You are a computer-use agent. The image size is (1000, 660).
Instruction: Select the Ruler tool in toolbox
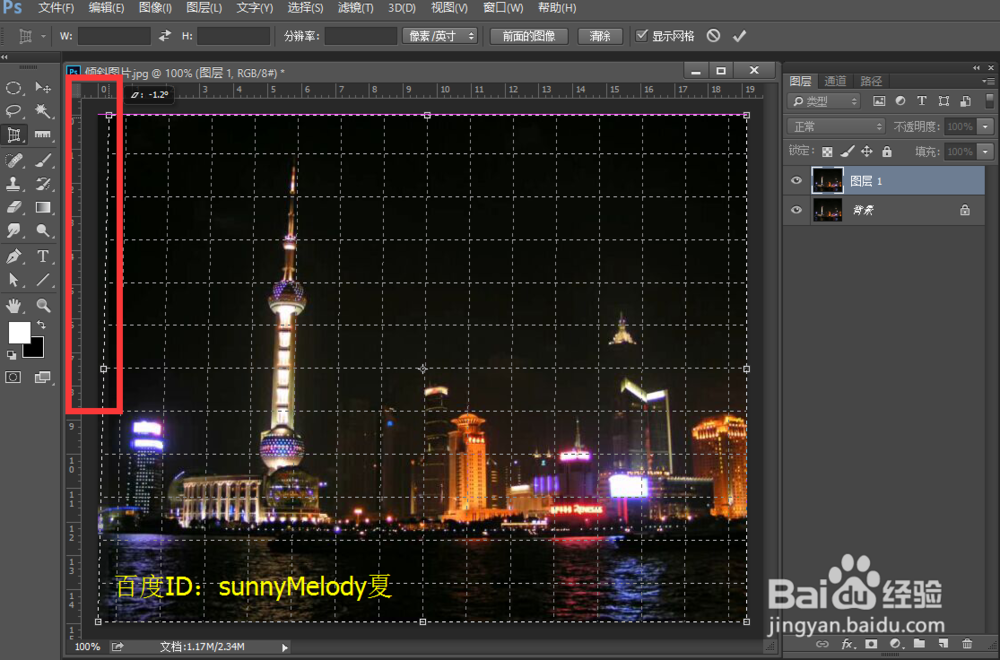[43, 135]
